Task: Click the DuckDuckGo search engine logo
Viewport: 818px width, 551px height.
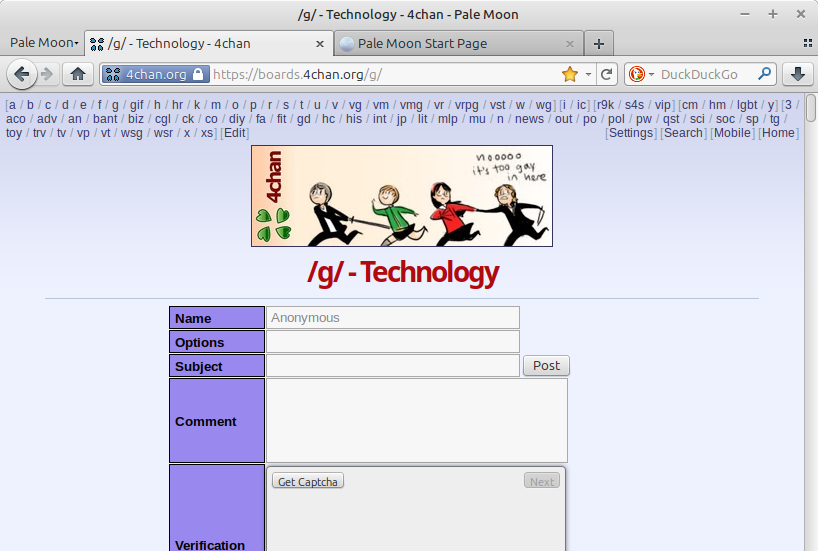Action: click(636, 74)
